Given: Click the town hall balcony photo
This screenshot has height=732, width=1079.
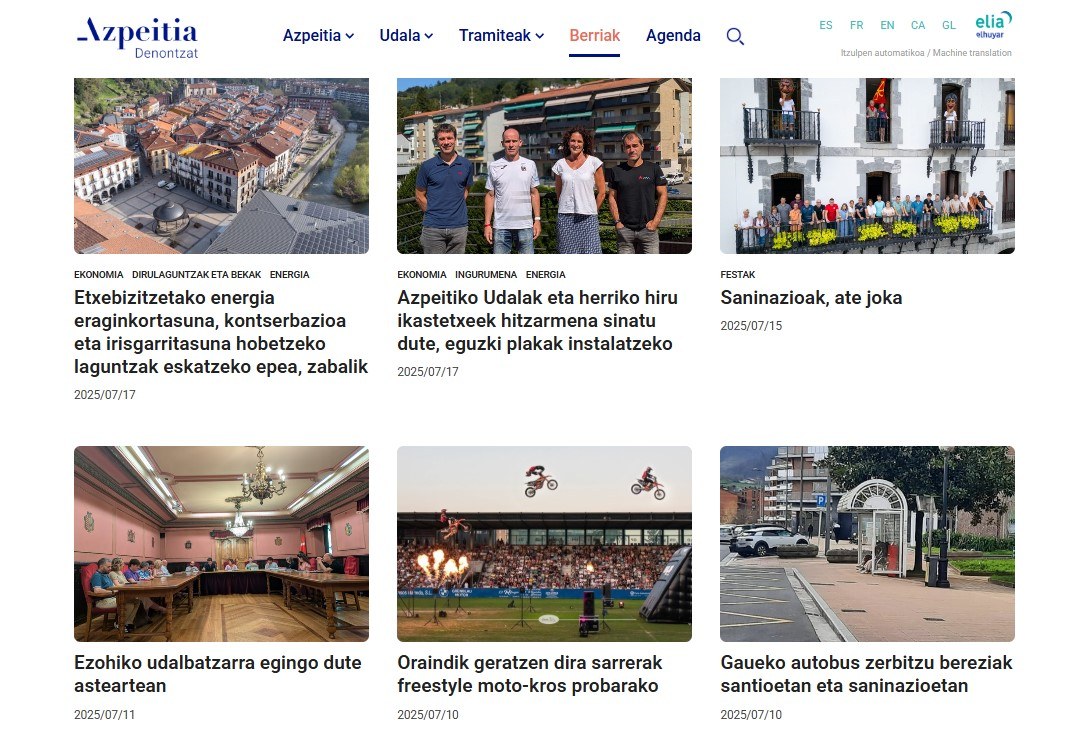Looking at the screenshot, I should click(866, 166).
